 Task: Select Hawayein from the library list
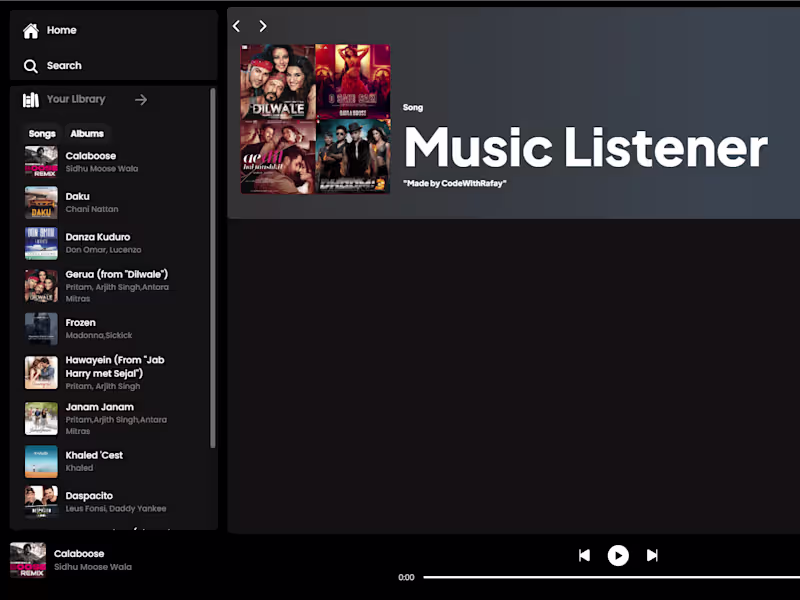[x=110, y=372]
